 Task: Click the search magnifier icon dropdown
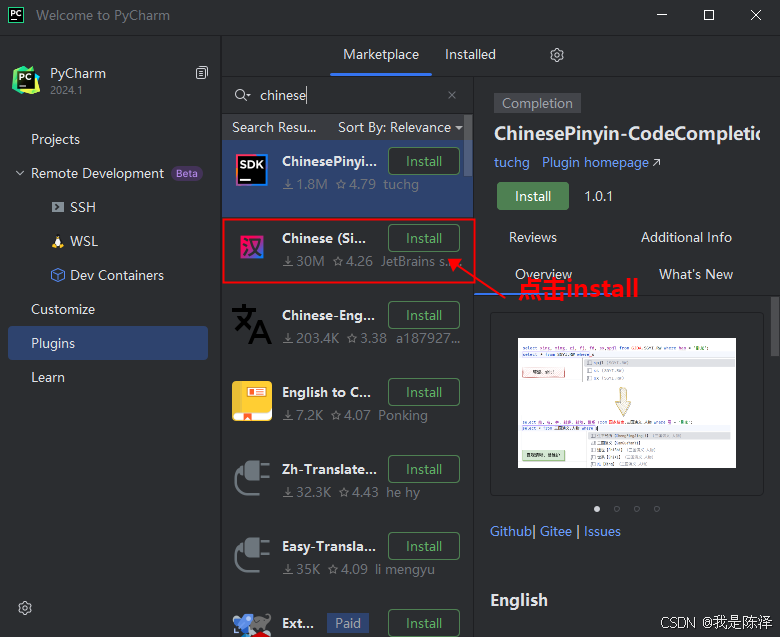point(242,95)
